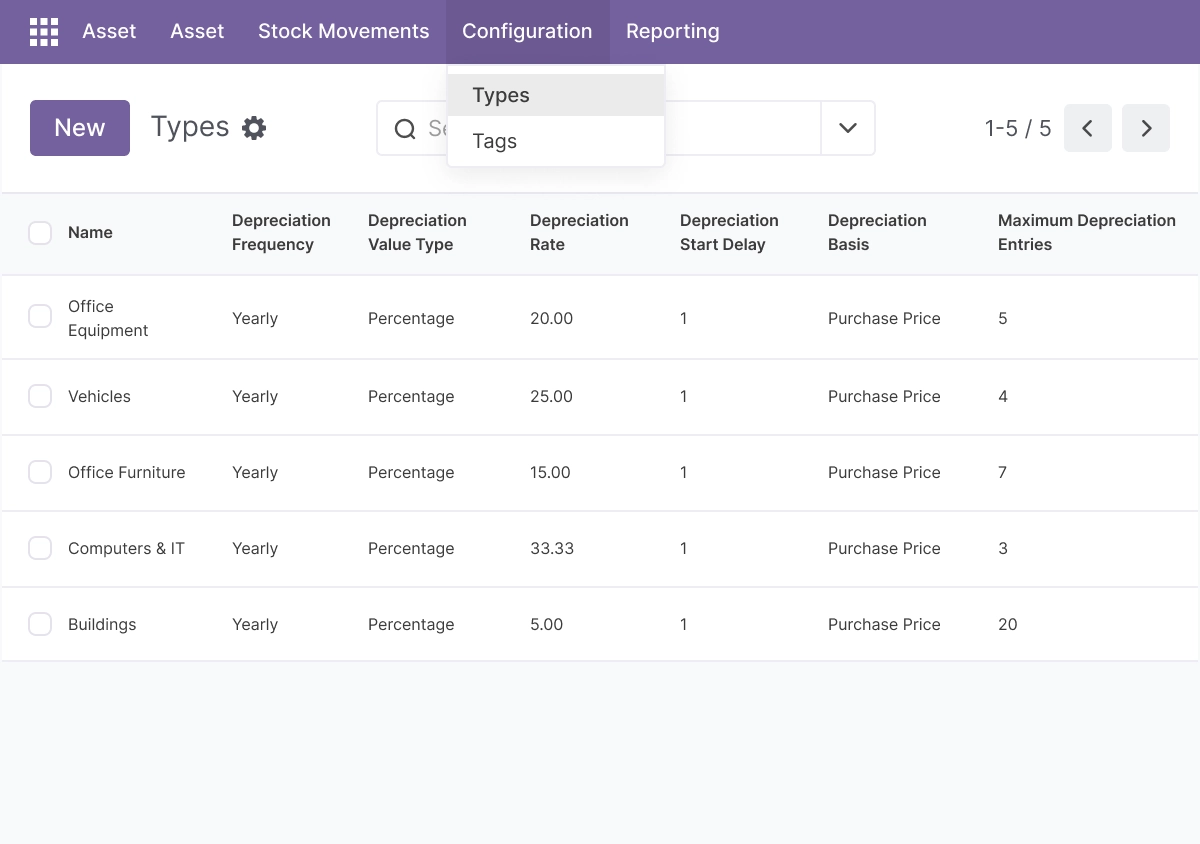Open the apps grid menu icon
The image size is (1200, 844).
pos(44,32)
